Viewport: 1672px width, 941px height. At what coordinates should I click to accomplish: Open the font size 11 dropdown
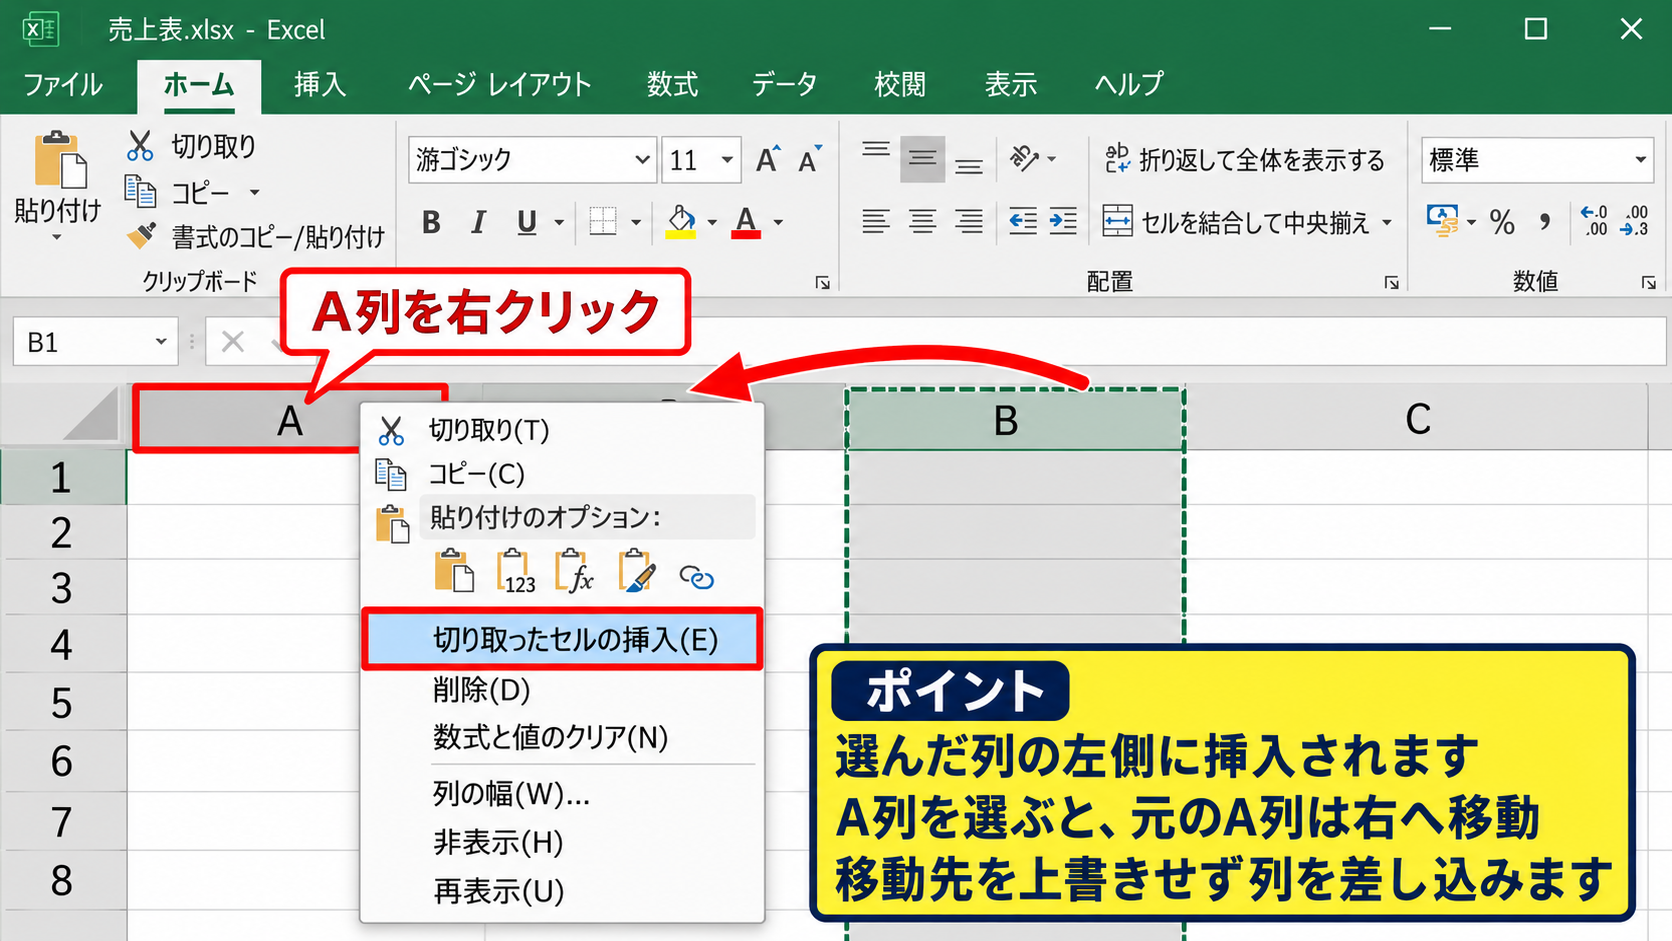point(727,160)
